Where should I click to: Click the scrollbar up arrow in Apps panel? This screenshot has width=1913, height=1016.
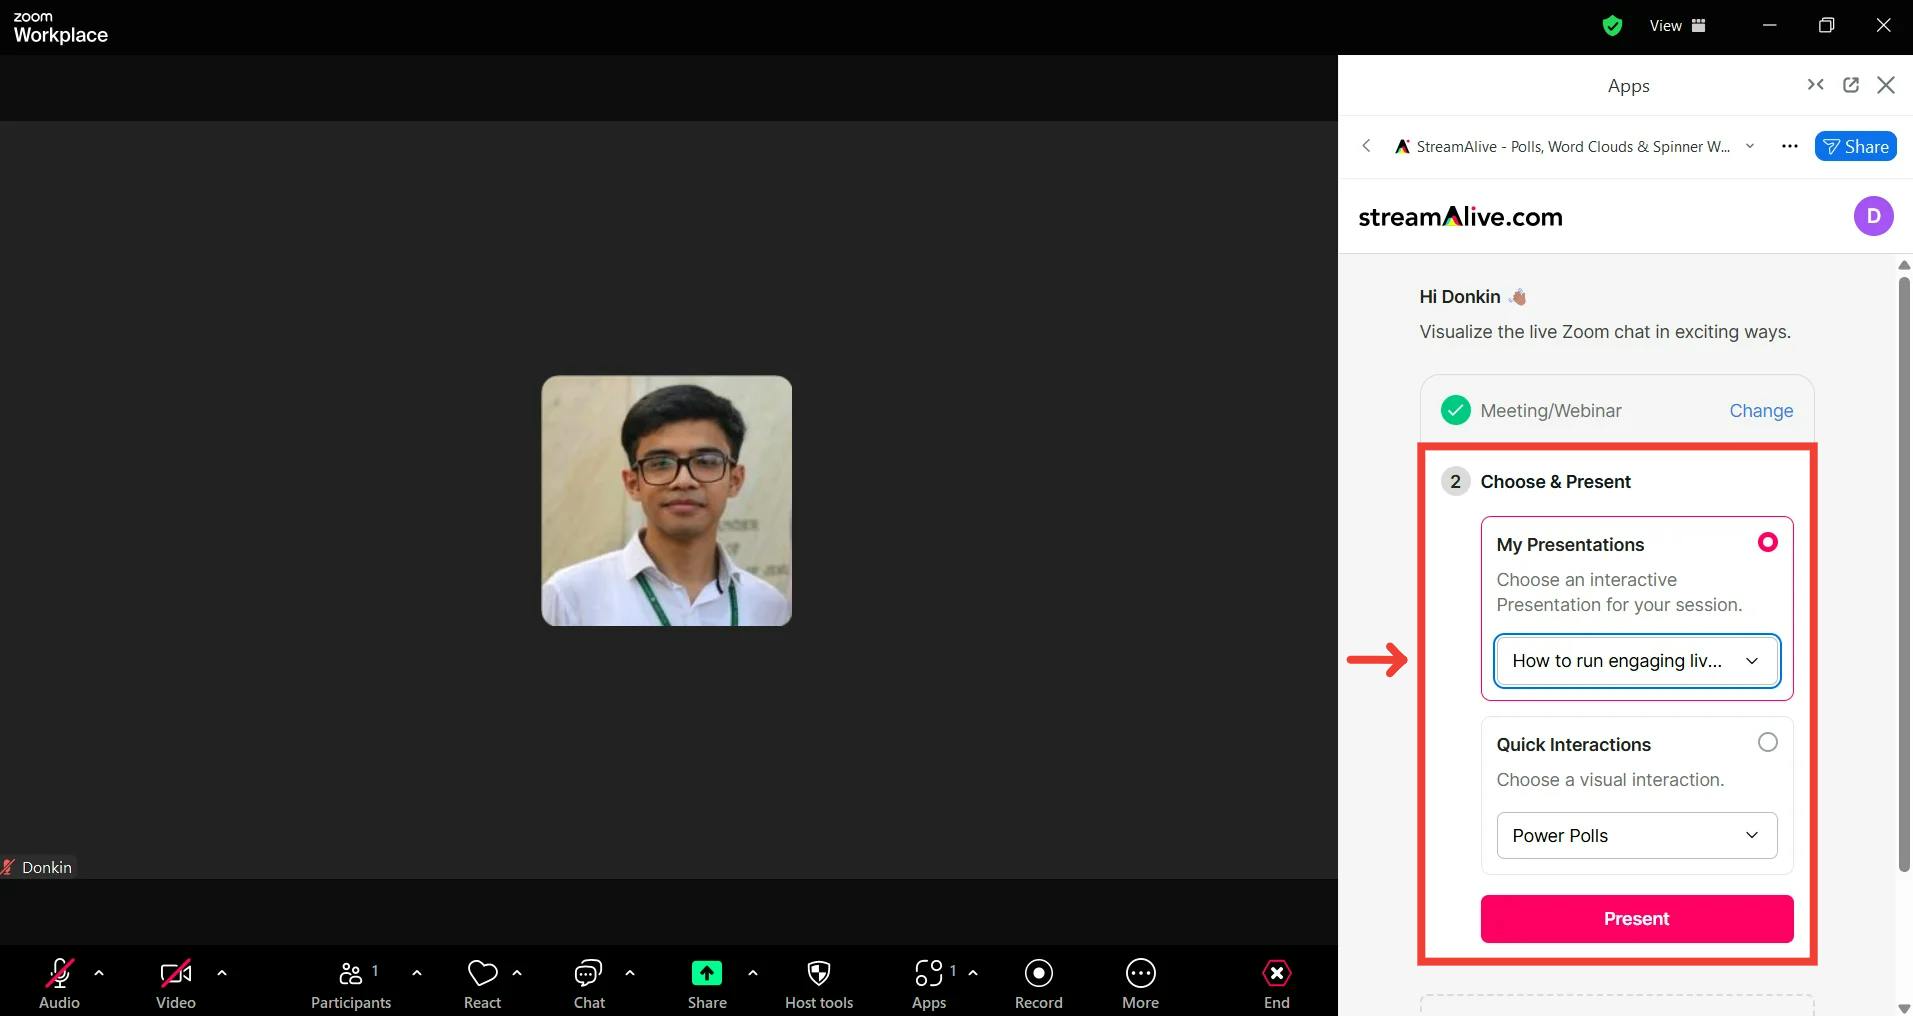pyautogui.click(x=1904, y=265)
